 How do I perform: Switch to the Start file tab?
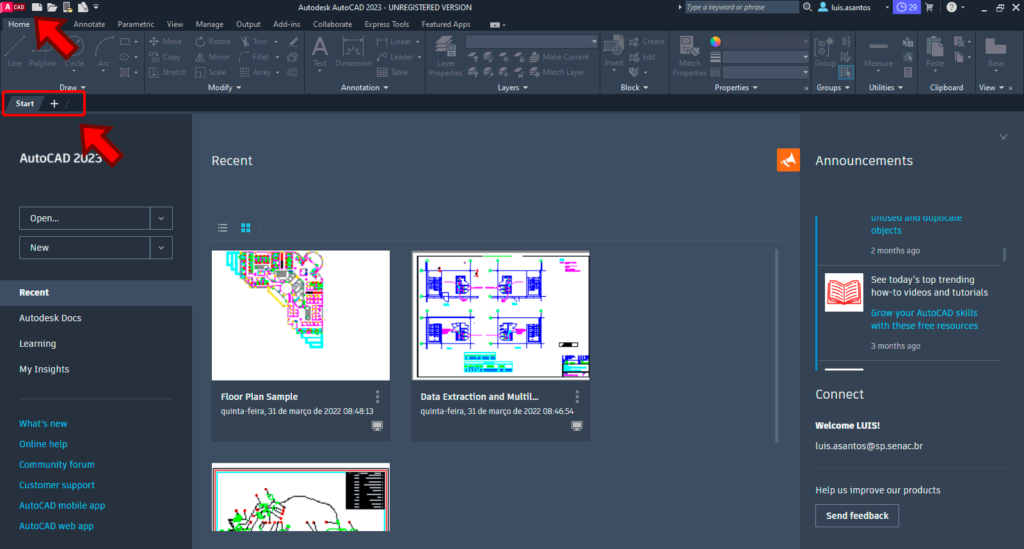tap(25, 103)
